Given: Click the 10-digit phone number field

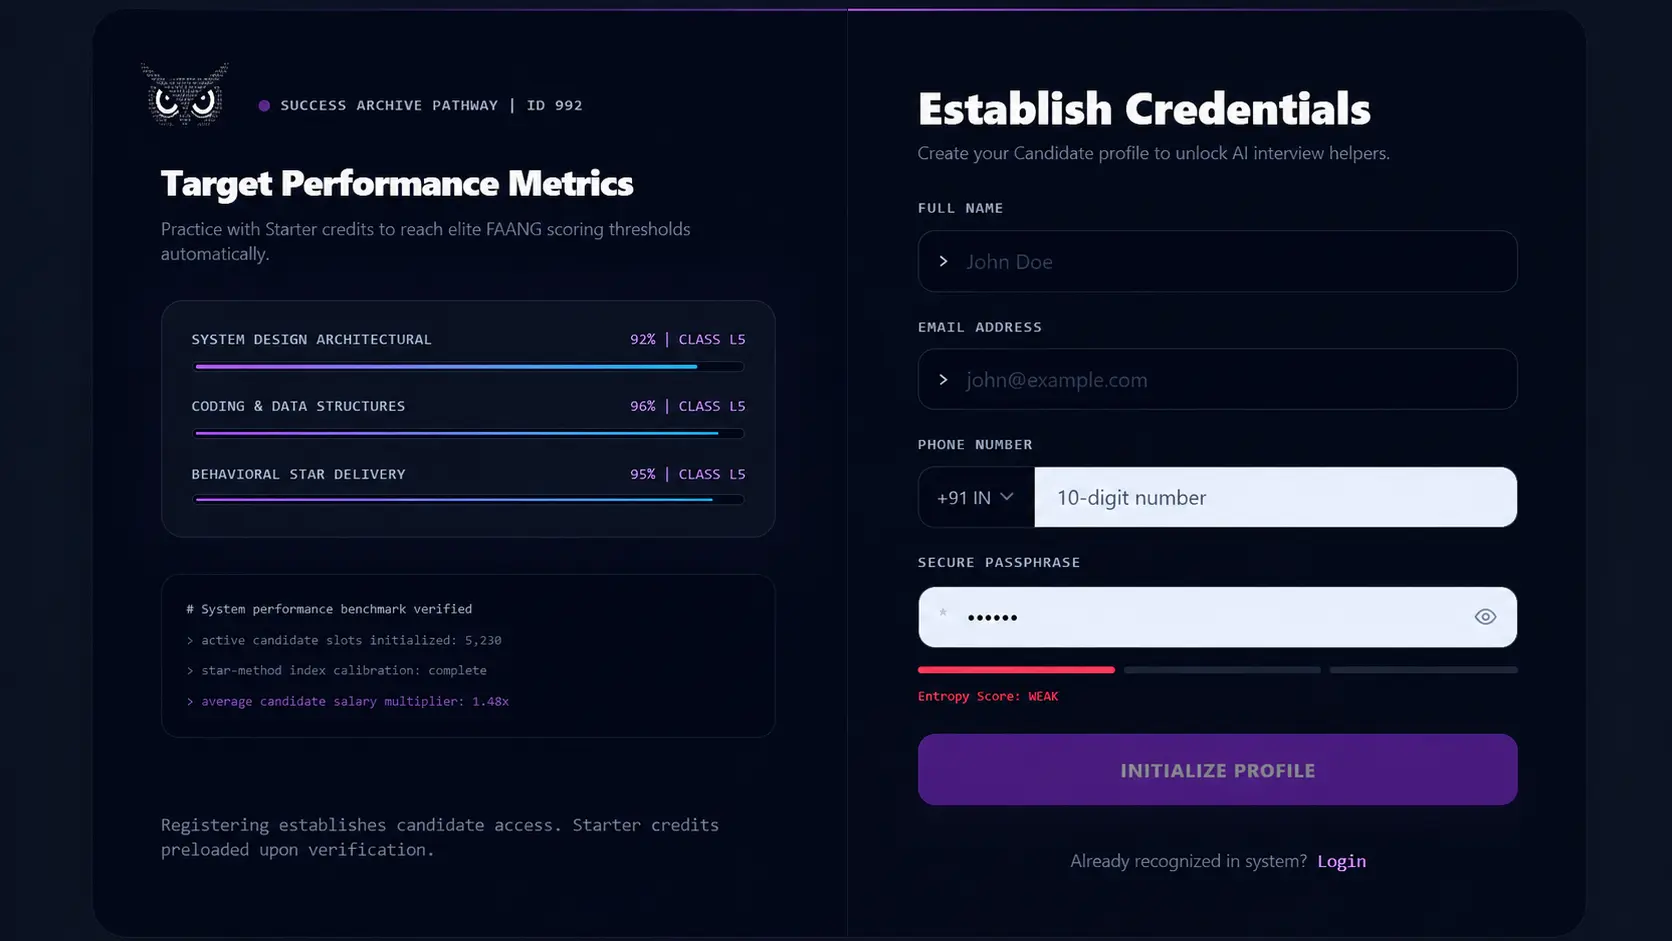Looking at the screenshot, I should coord(1275,497).
